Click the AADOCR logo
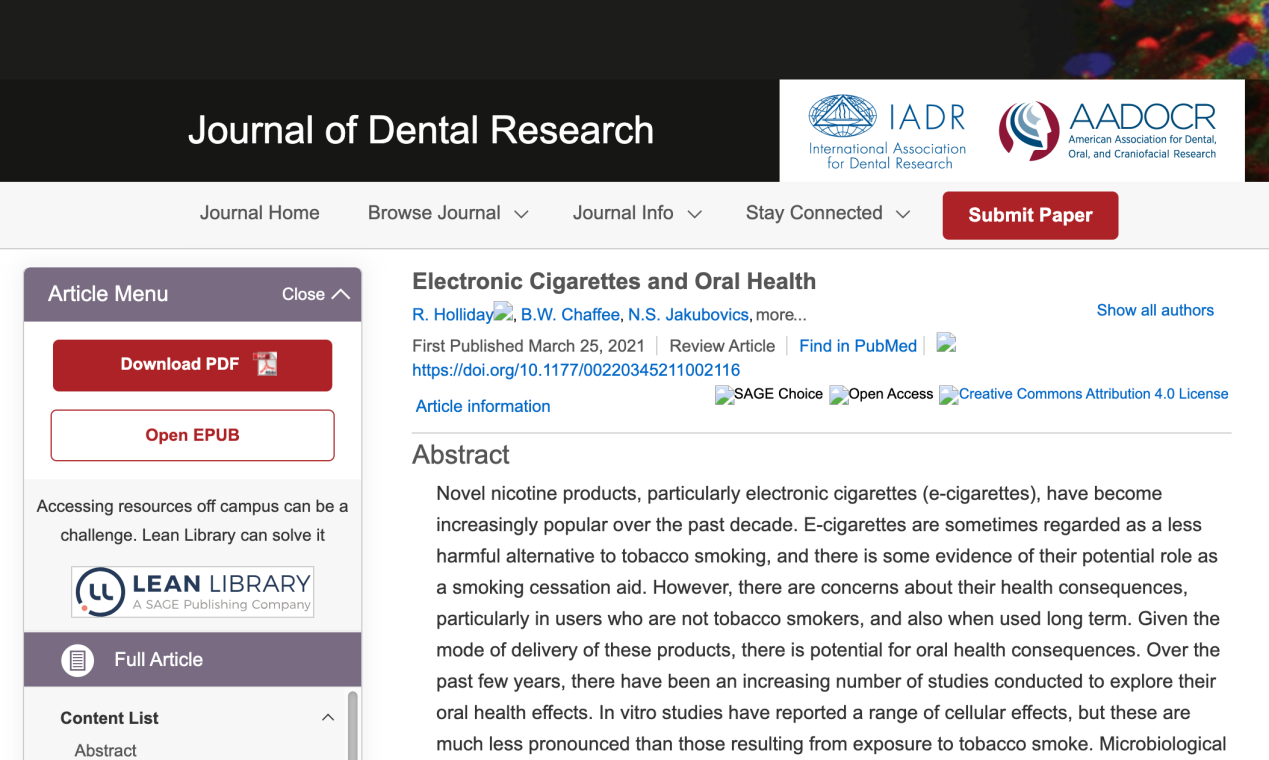Image resolution: width=1269 pixels, height=760 pixels. tap(1028, 130)
